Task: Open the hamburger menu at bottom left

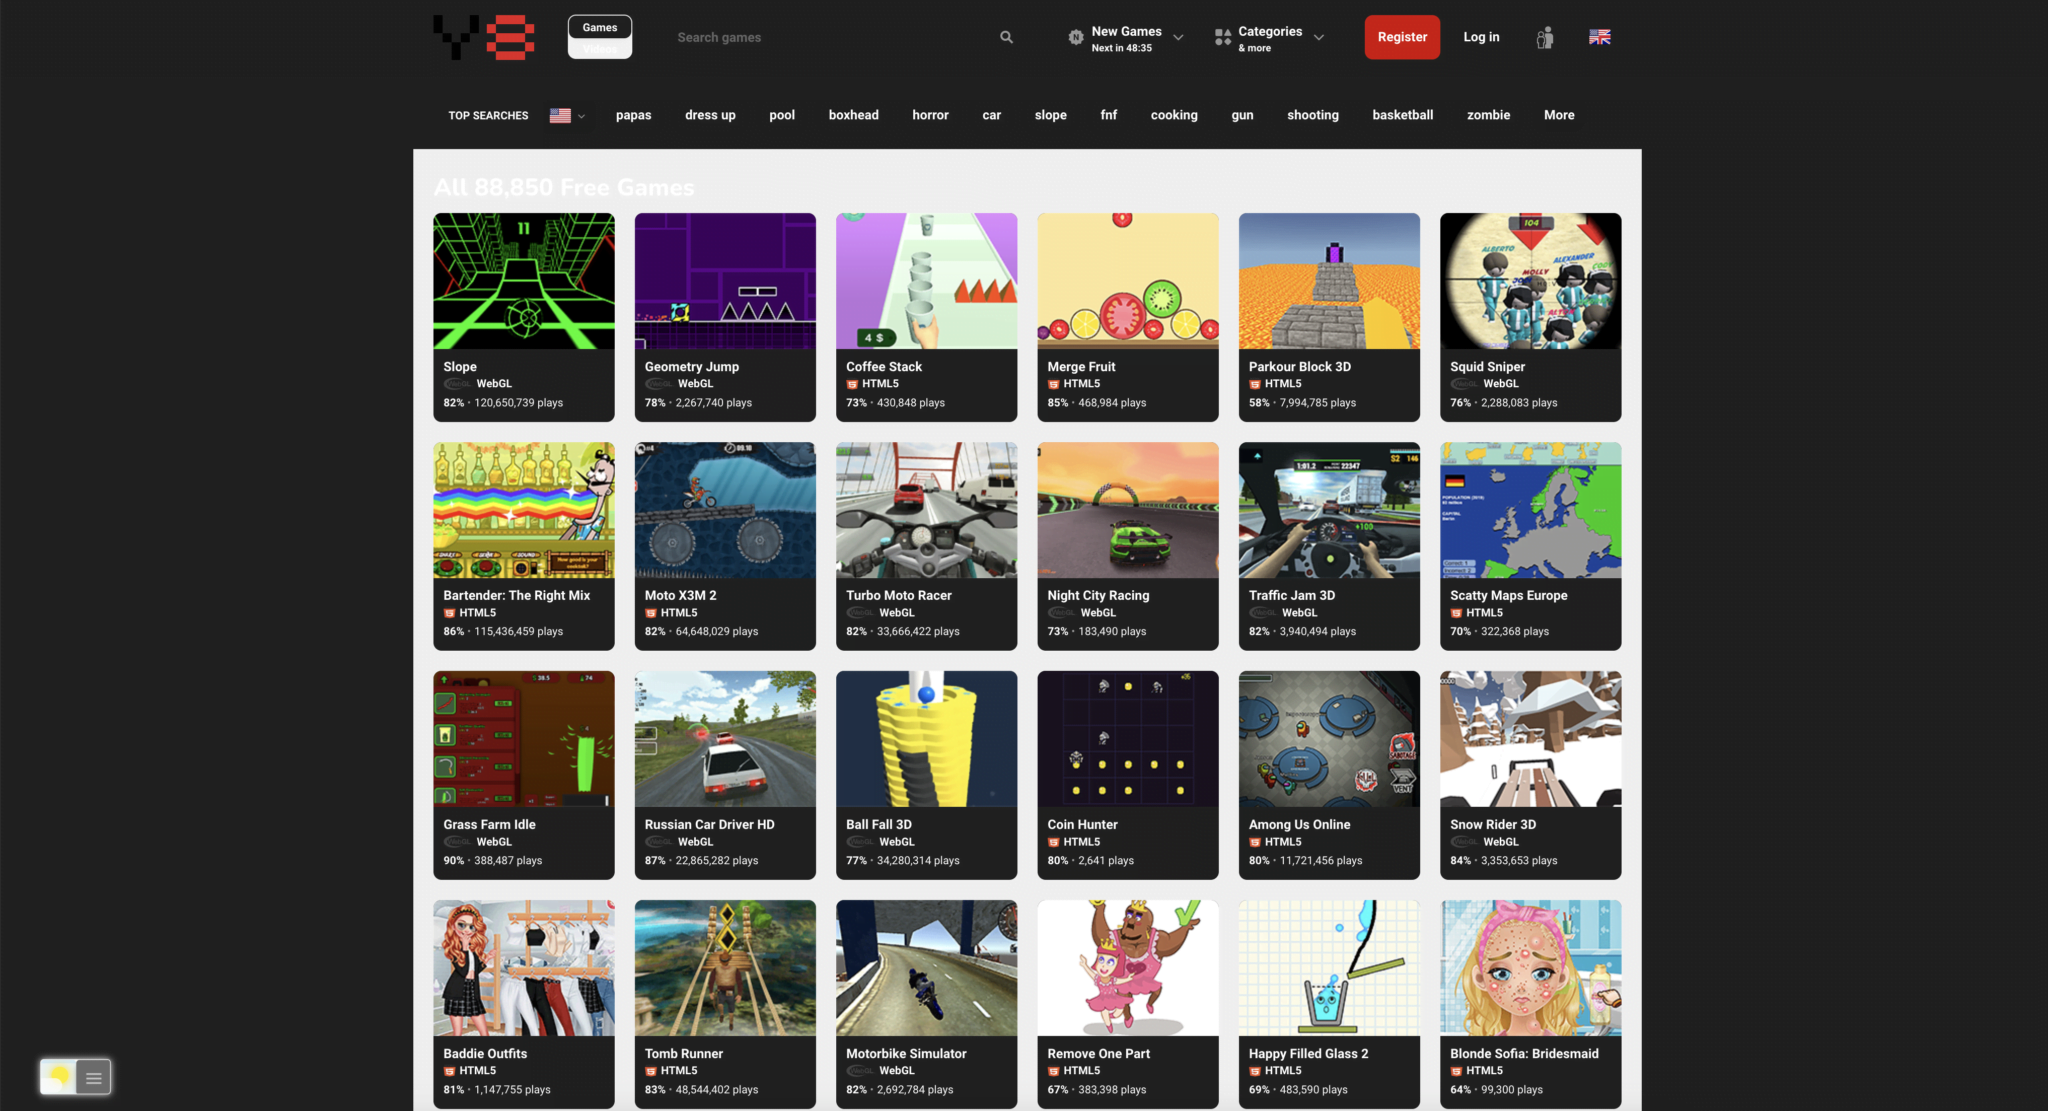Action: (x=94, y=1077)
